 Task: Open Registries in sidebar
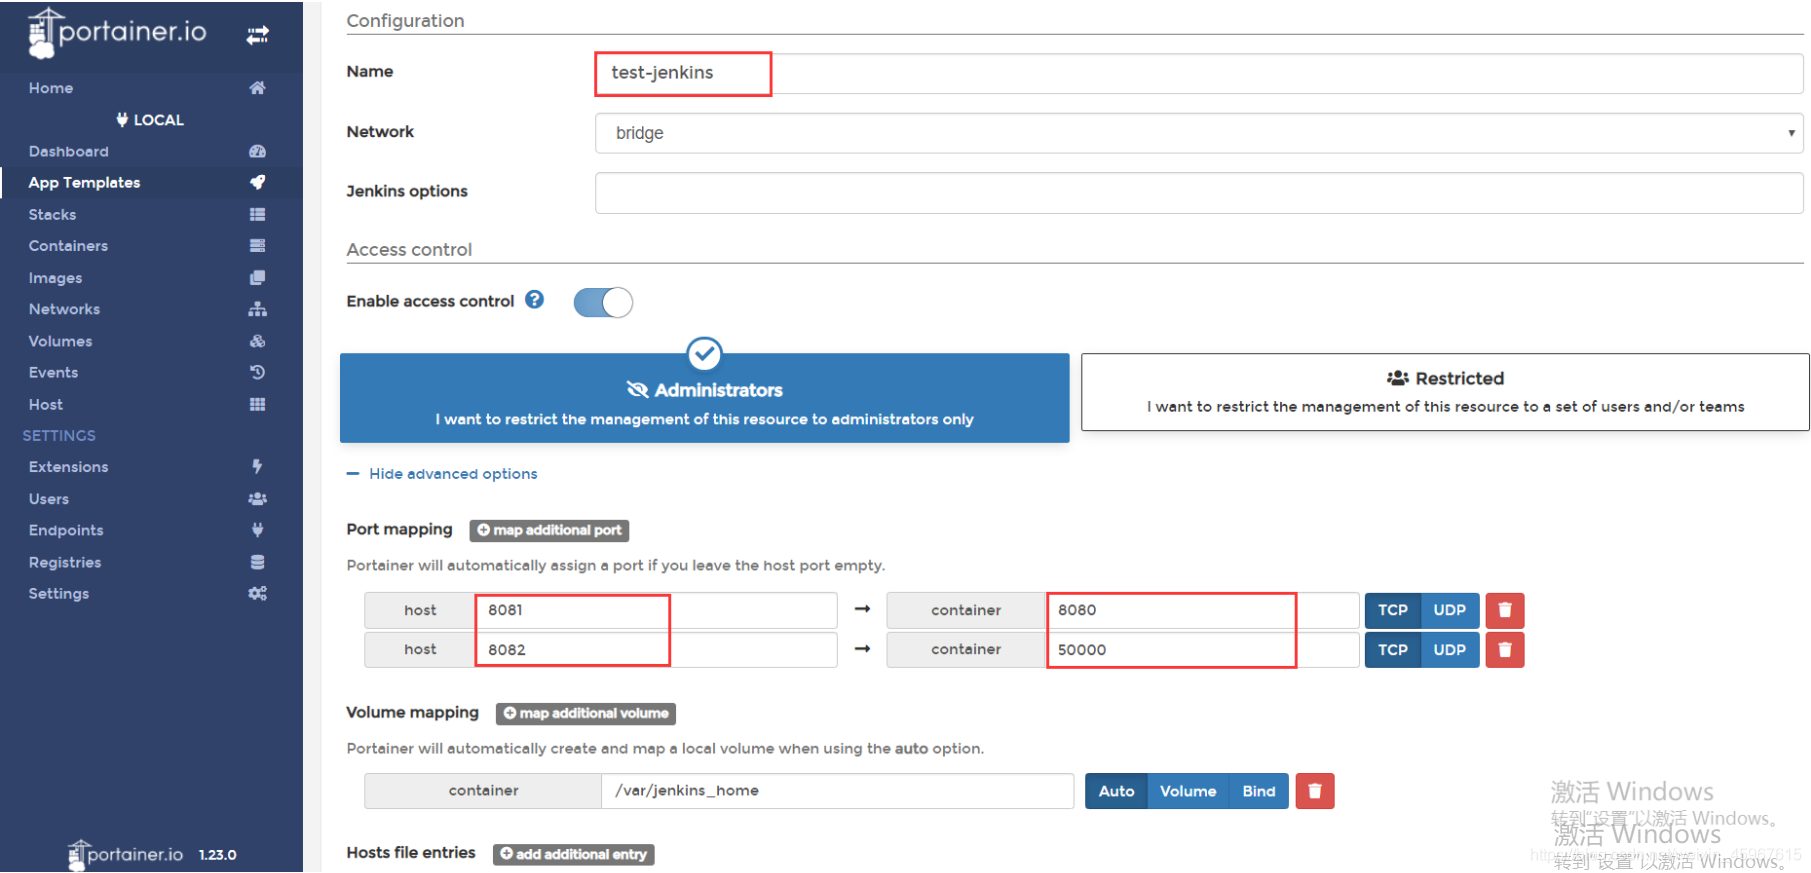click(65, 562)
